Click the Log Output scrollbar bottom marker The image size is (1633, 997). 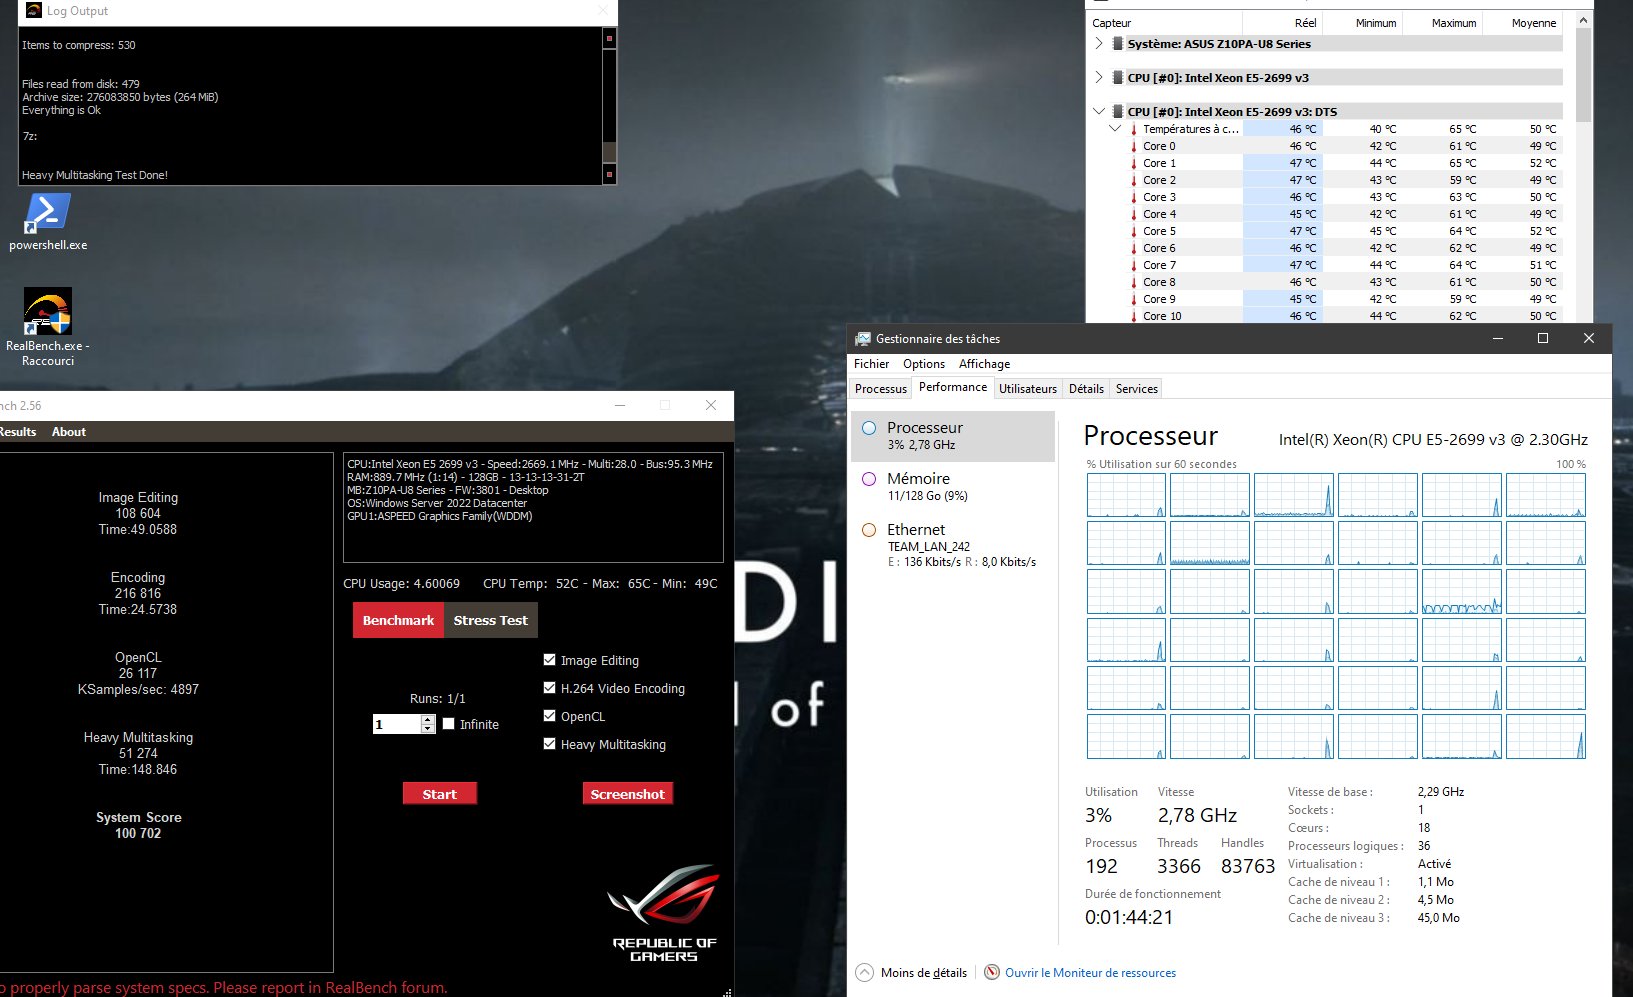(x=609, y=175)
